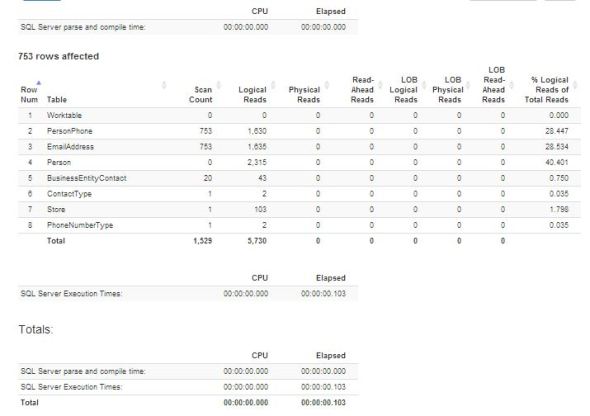Click Store's logical reads value 103

(260, 210)
